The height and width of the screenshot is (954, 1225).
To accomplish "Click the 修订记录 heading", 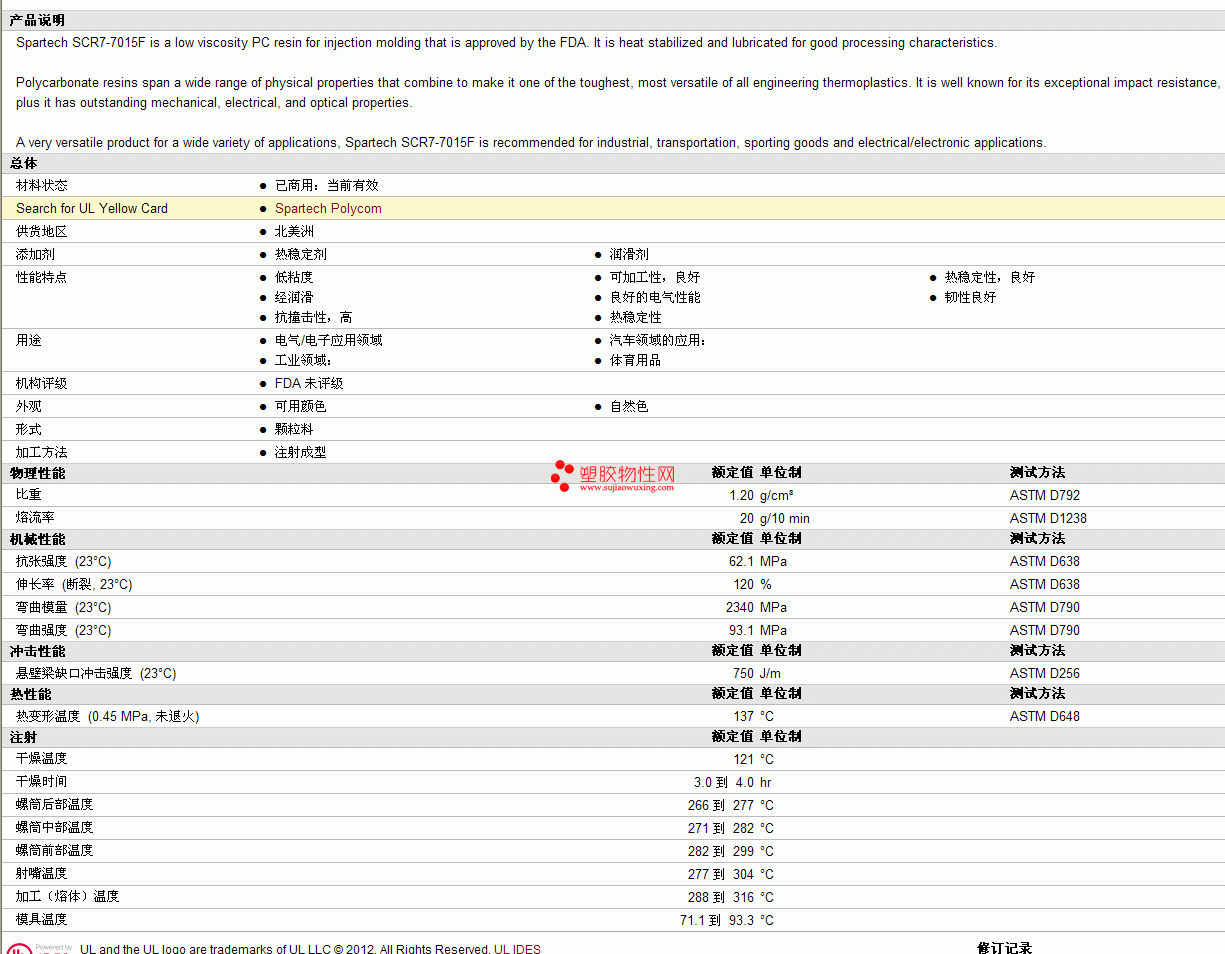I will 1004,948.
